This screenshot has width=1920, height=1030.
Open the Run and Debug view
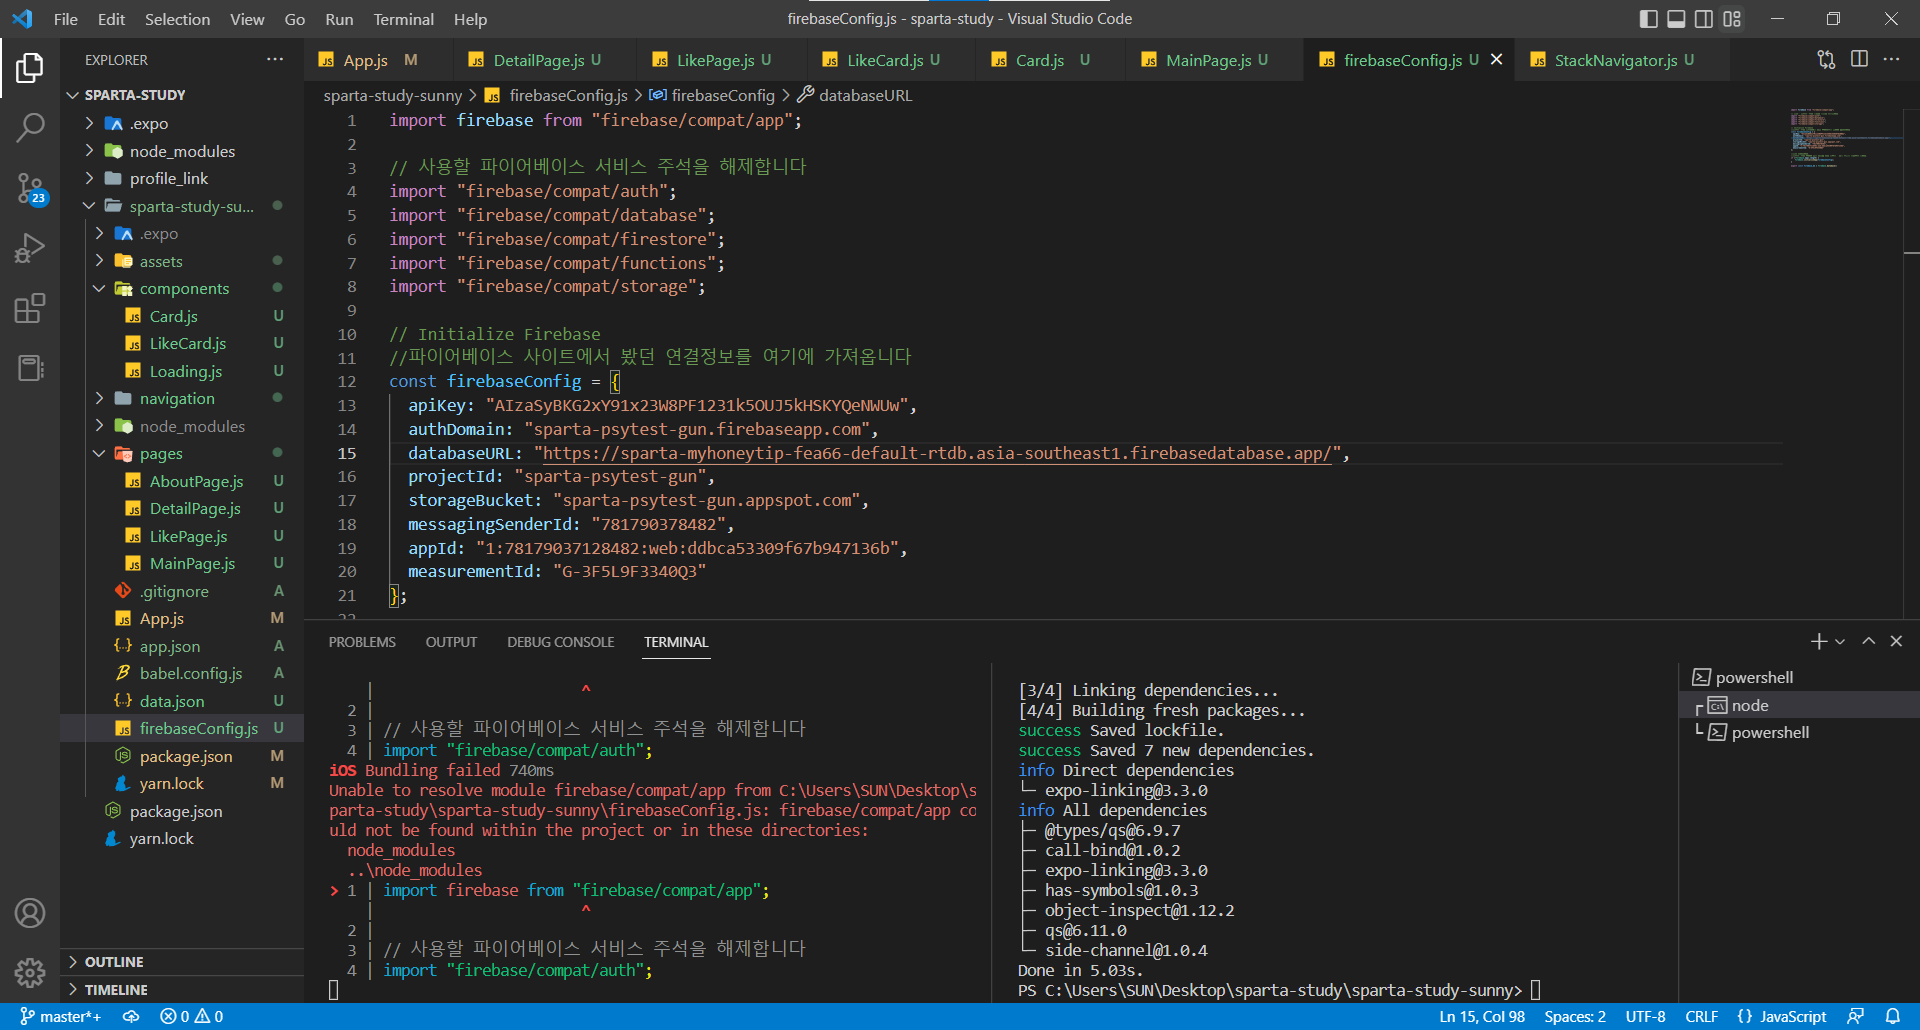click(x=30, y=248)
